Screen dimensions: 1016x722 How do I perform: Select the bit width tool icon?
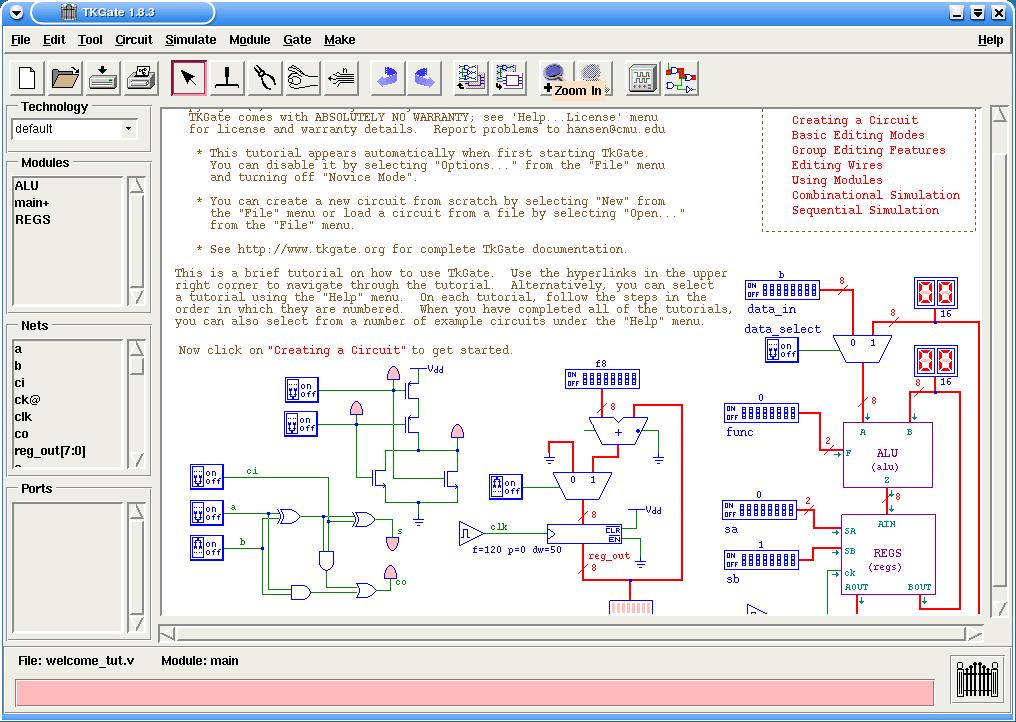[341, 78]
